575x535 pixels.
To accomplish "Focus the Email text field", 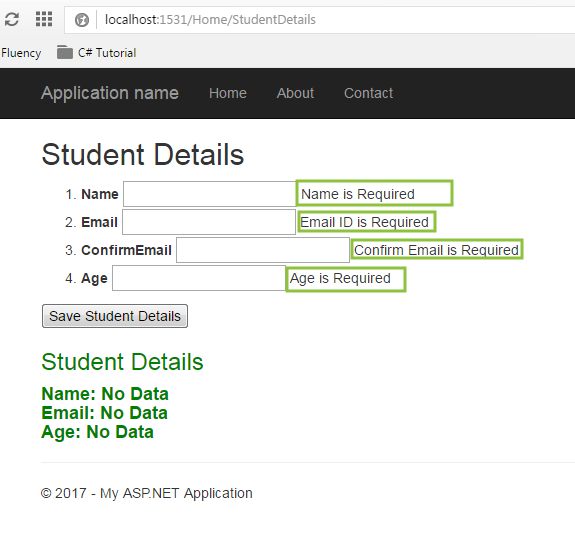I will click(209, 222).
